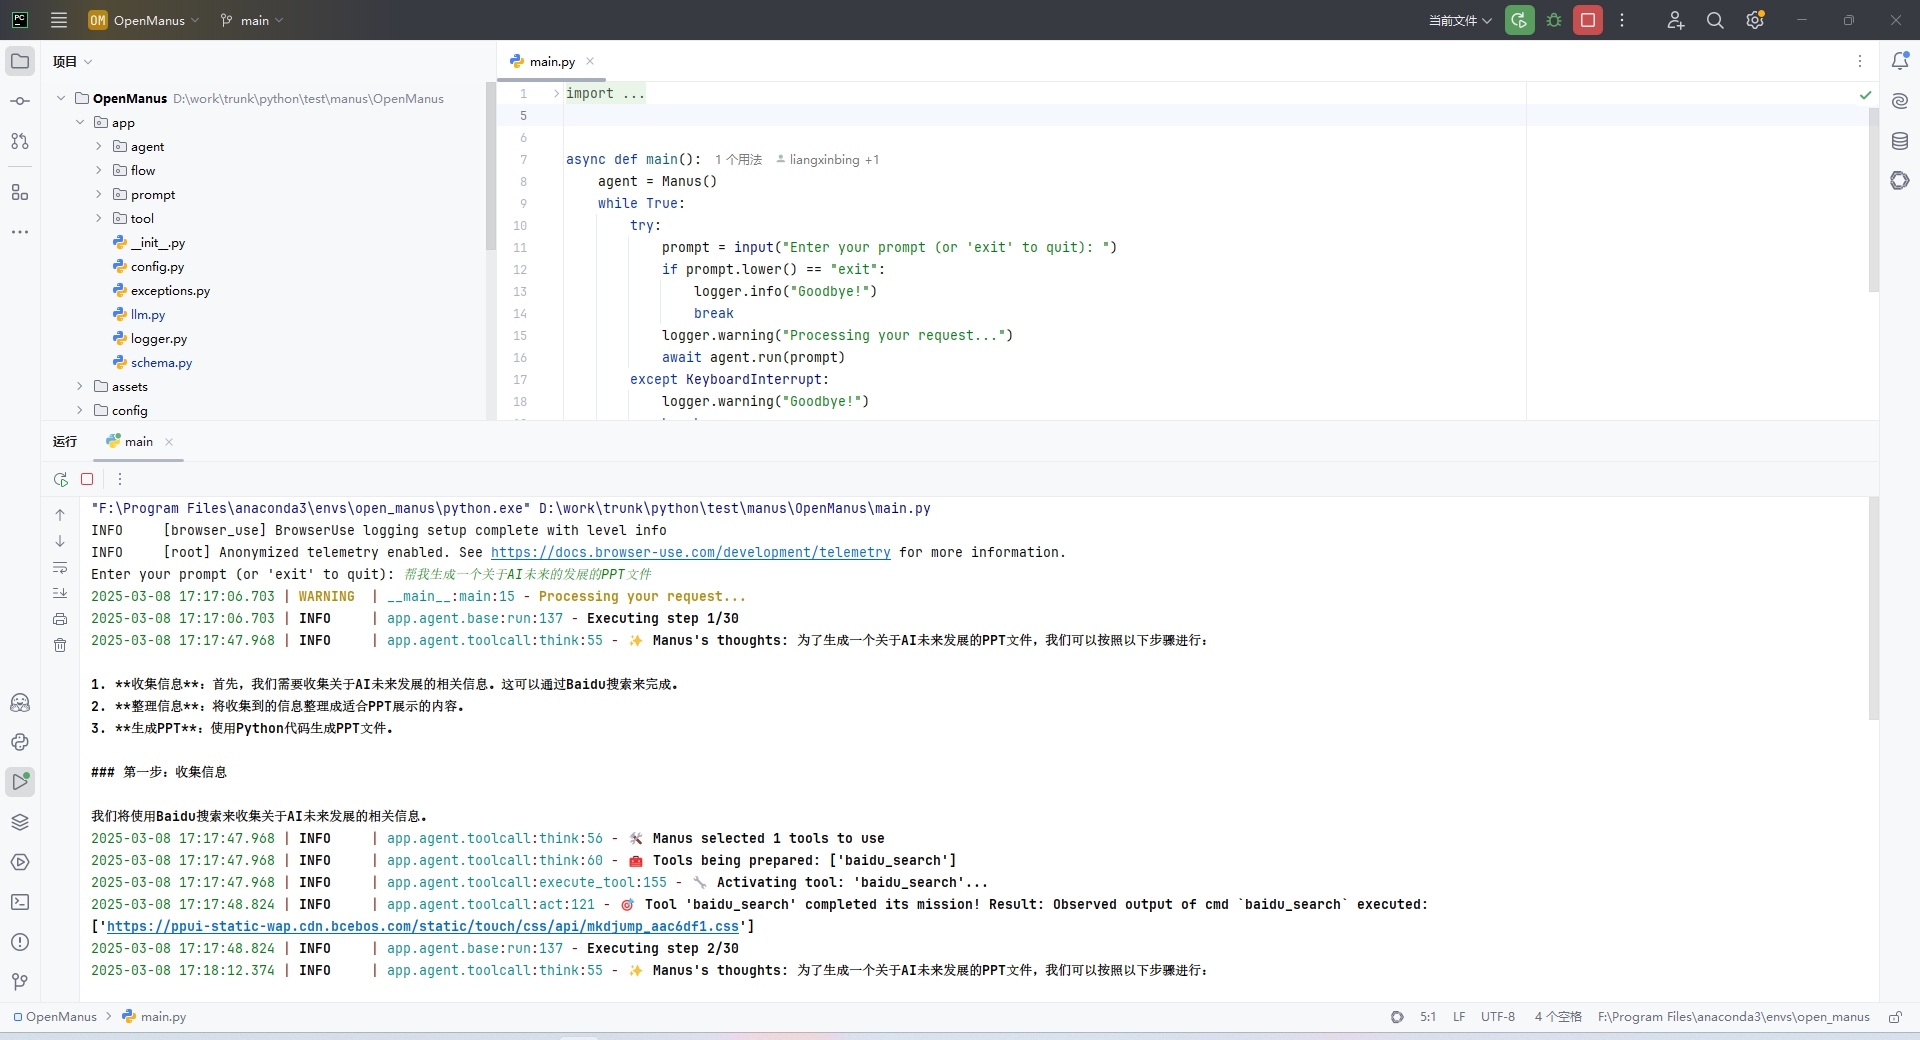Click the Rerun main button in toolbar

pyautogui.click(x=1520, y=20)
